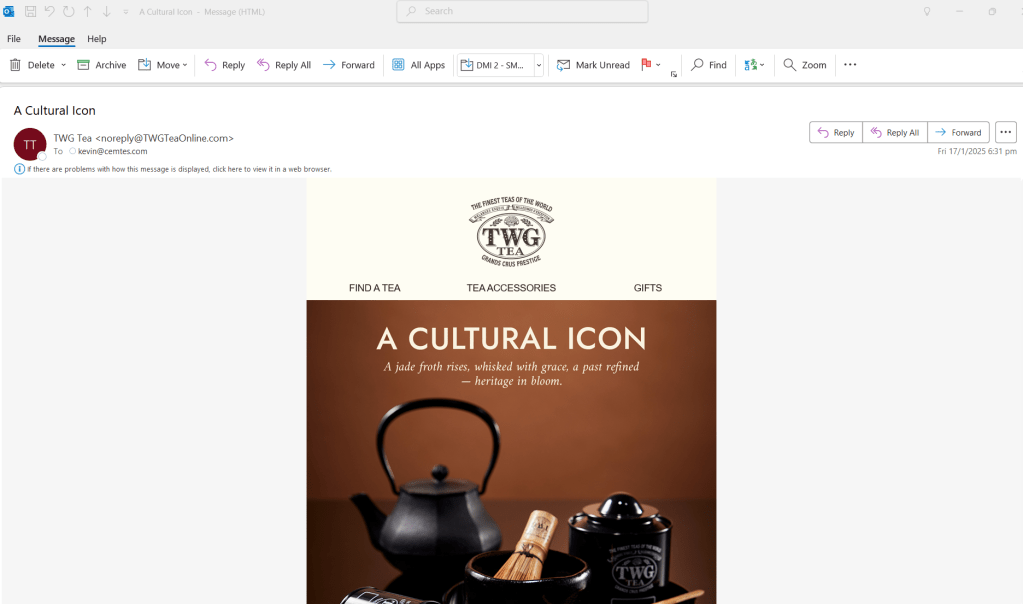Click the translate icon in the ribbon

click(751, 65)
